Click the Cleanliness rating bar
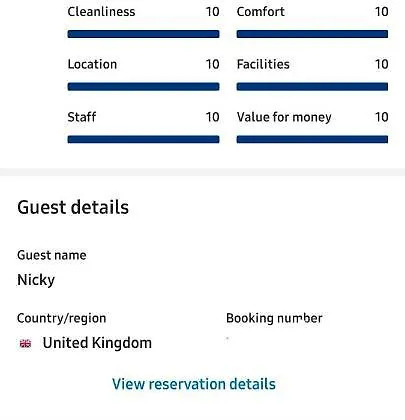Viewport: 405px width, 420px height. (143, 34)
